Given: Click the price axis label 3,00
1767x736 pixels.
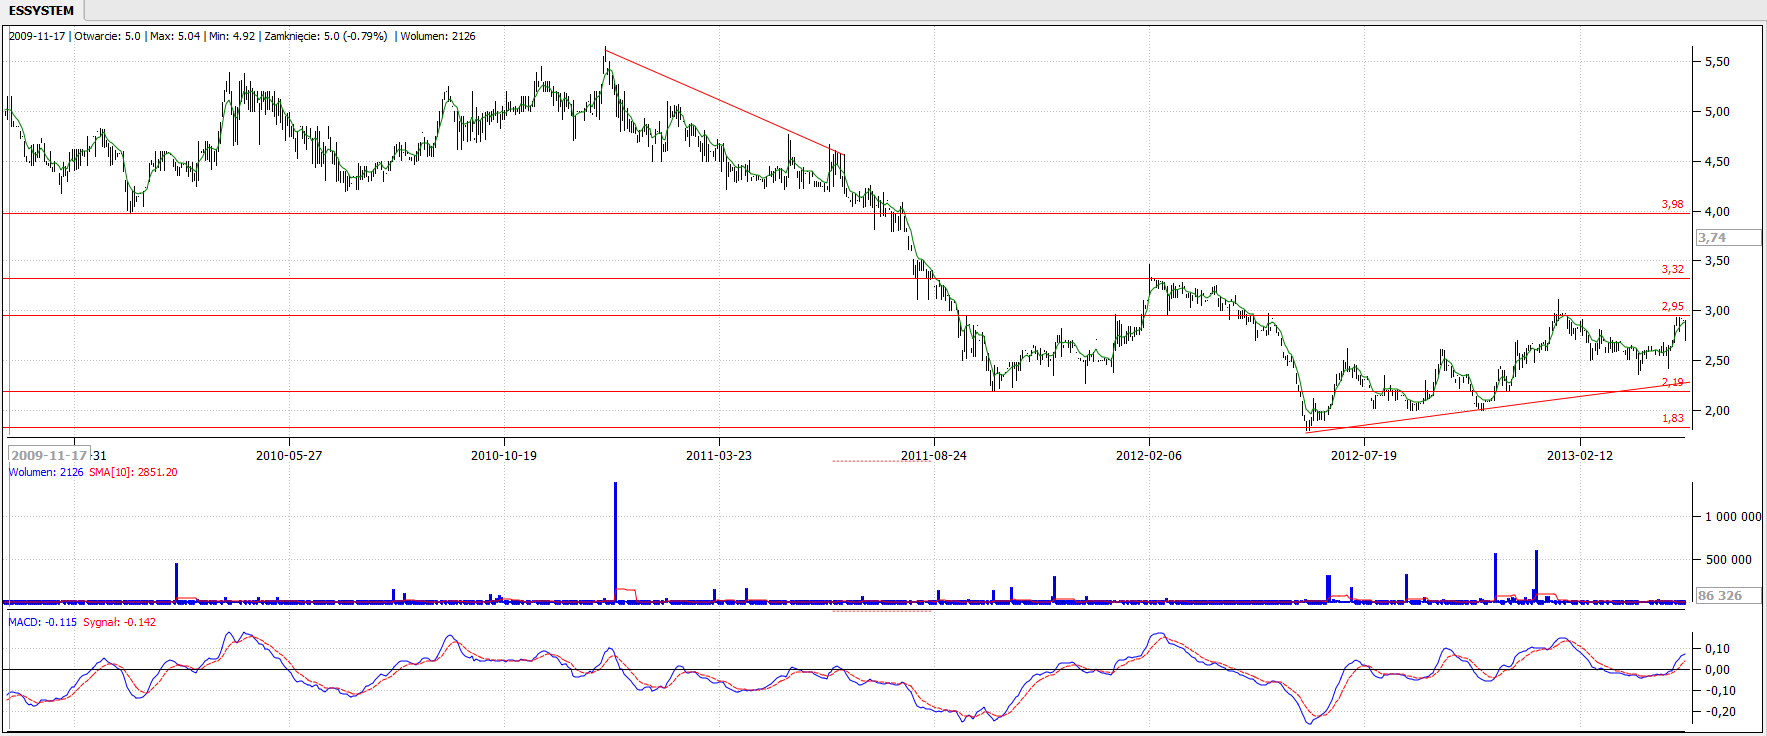Looking at the screenshot, I should 1717,310.
